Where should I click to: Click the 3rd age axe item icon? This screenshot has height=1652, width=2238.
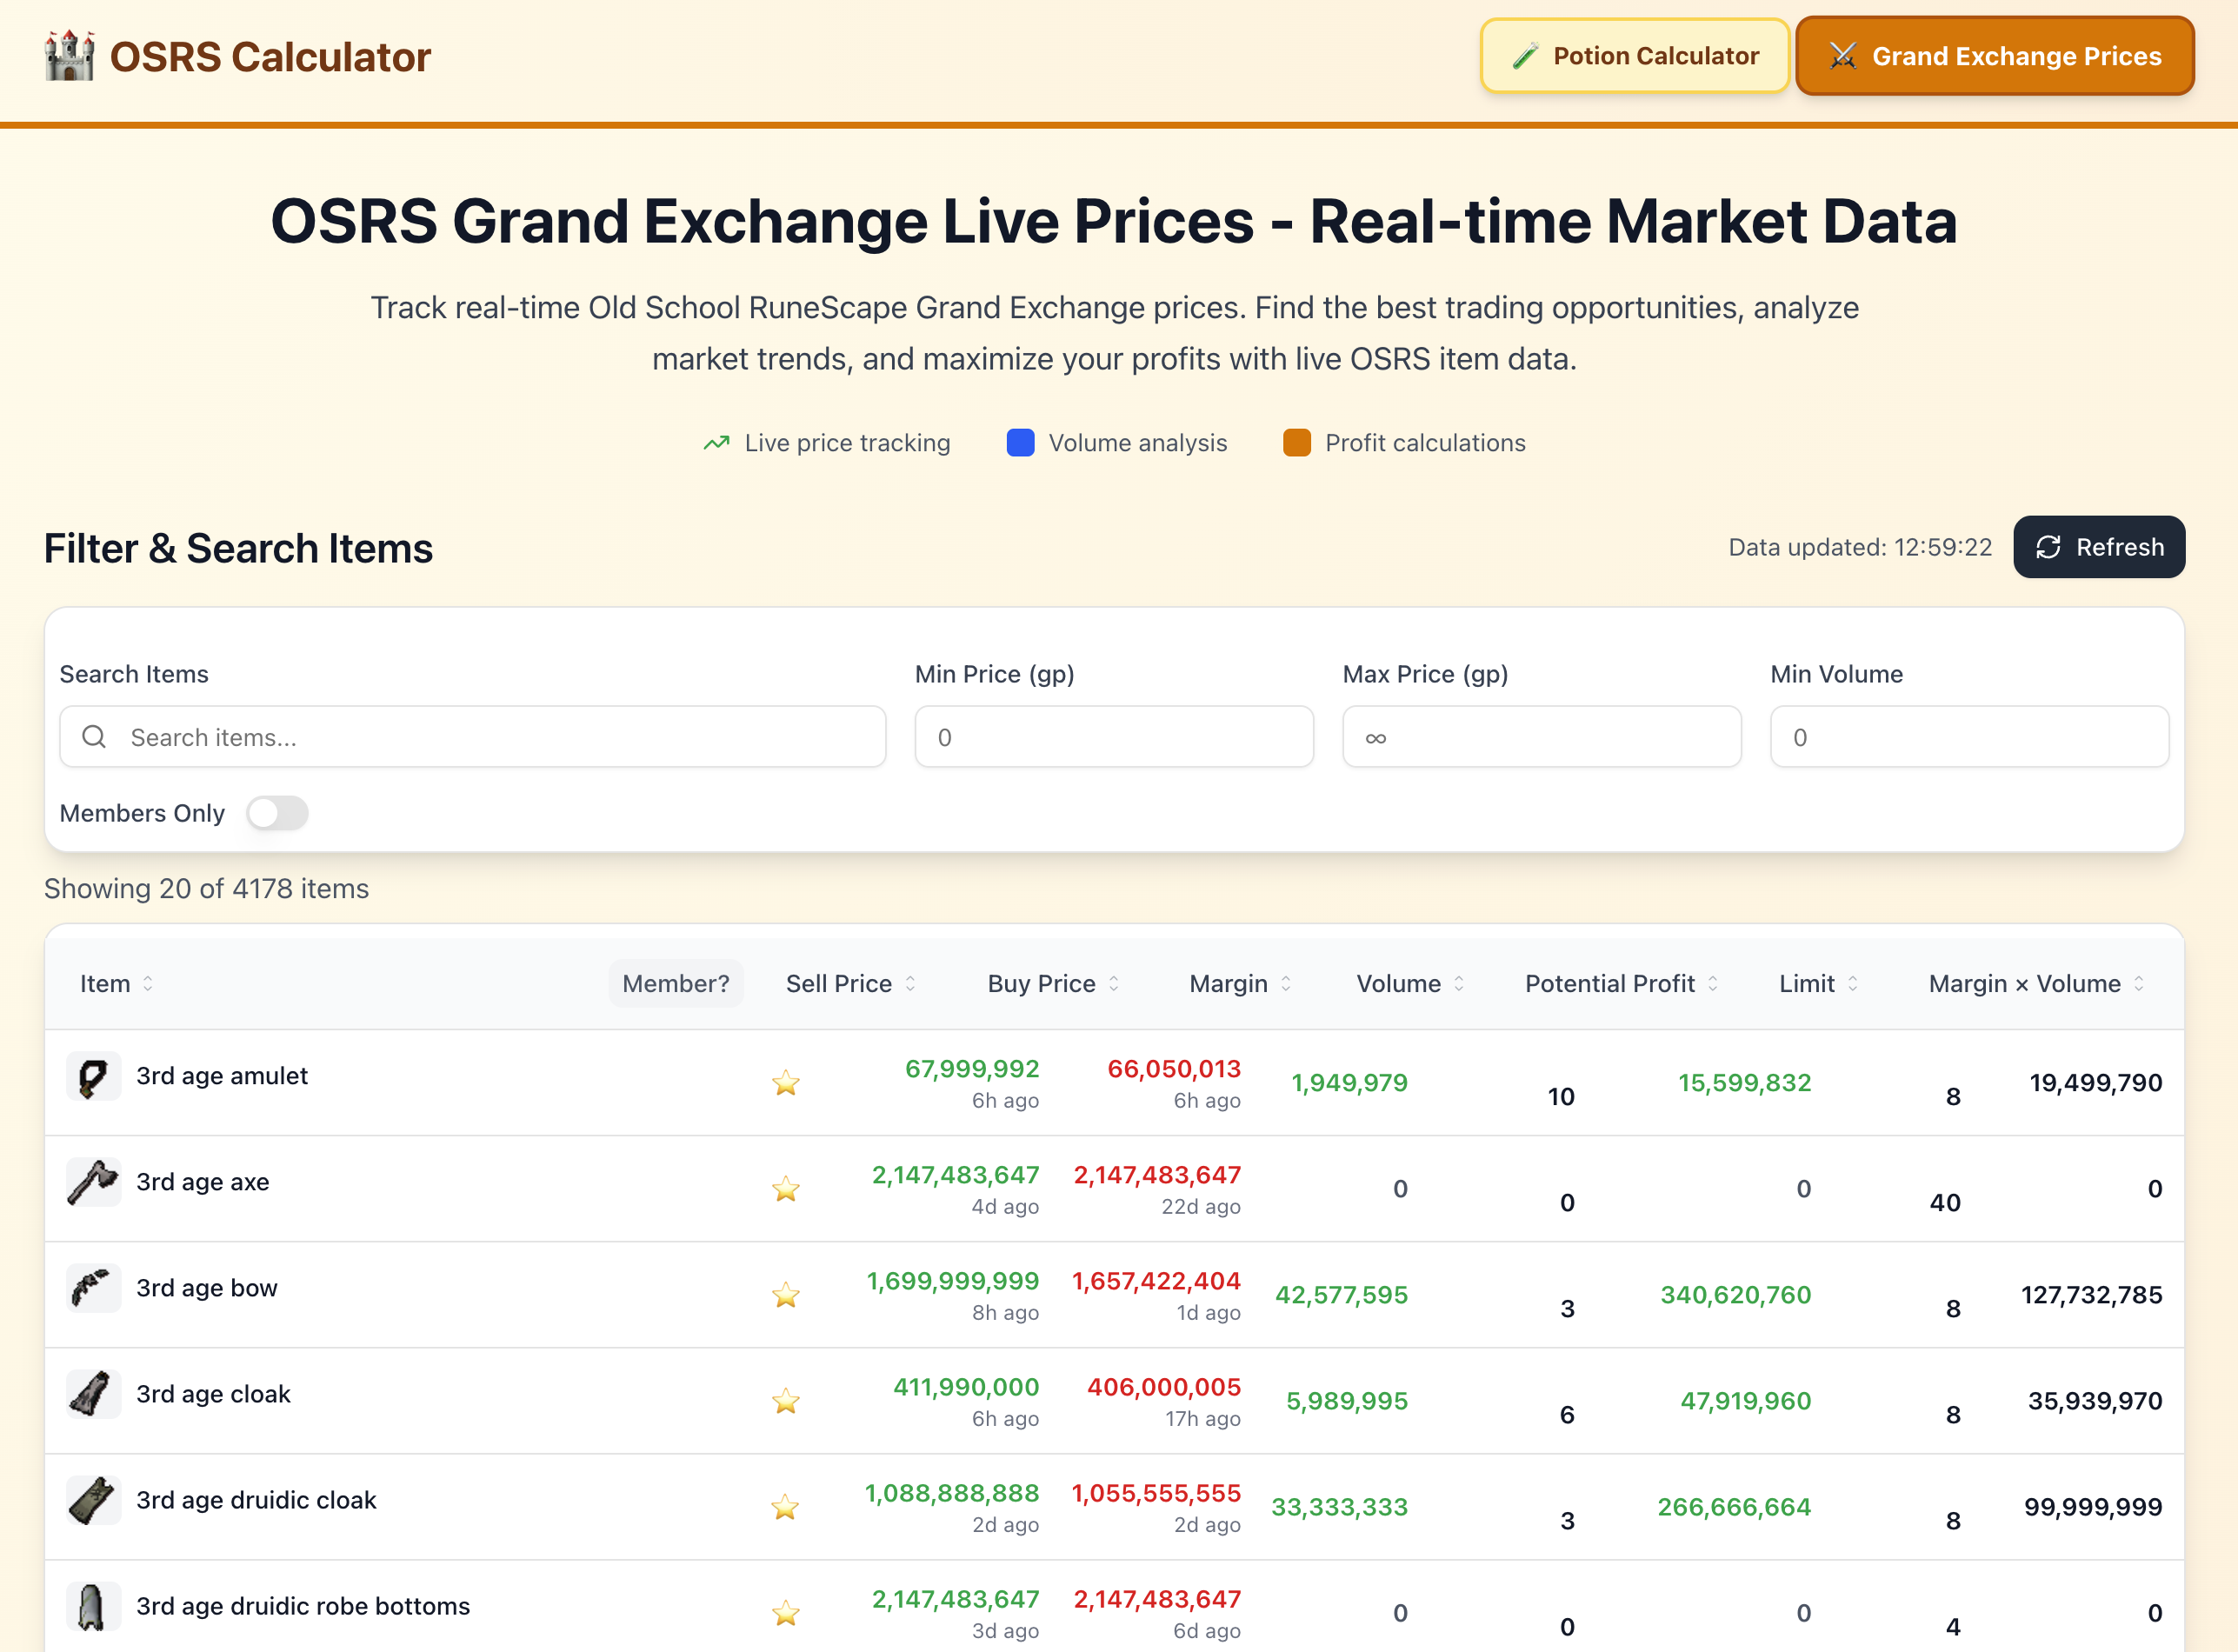click(x=93, y=1182)
